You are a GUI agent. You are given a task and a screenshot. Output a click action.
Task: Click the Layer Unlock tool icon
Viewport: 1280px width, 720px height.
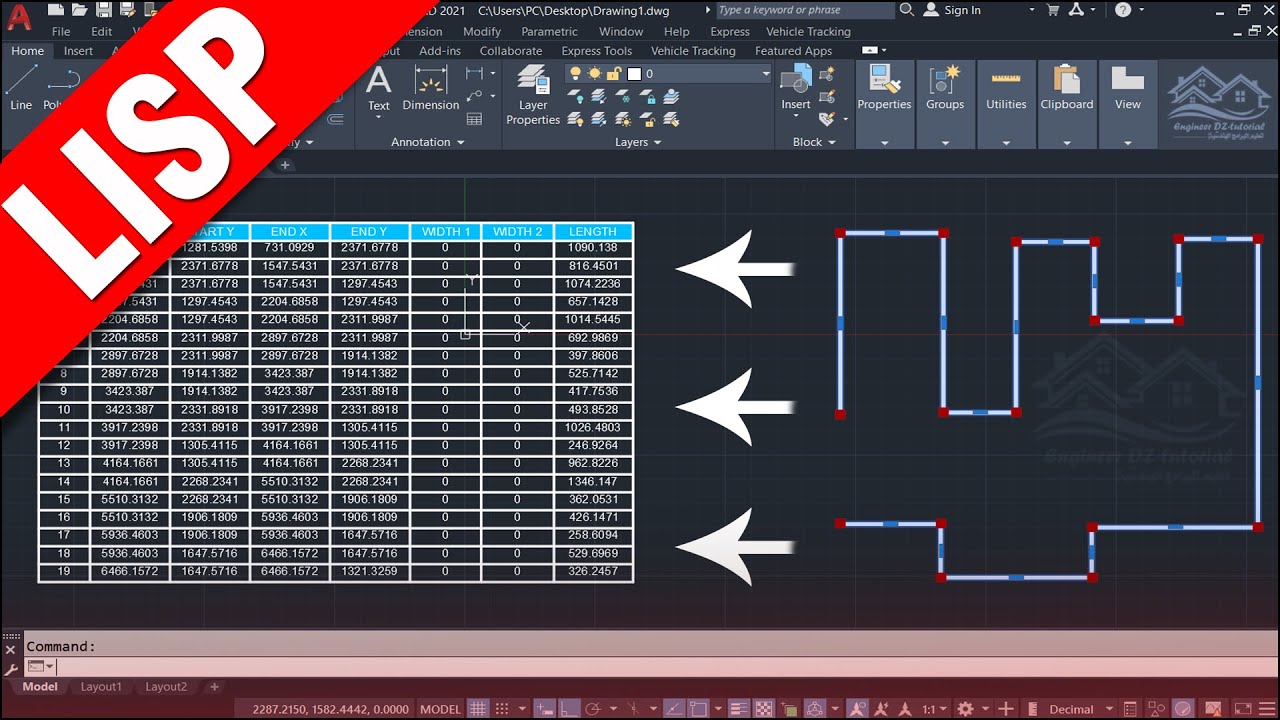click(648, 119)
